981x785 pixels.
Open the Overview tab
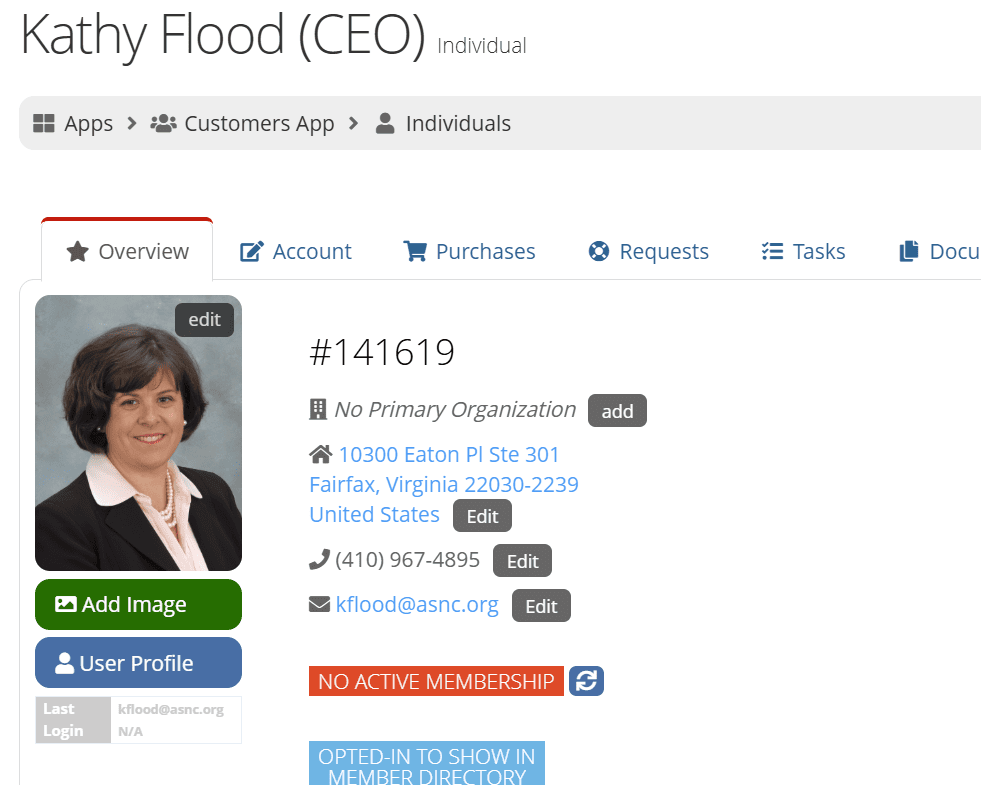tap(127, 251)
